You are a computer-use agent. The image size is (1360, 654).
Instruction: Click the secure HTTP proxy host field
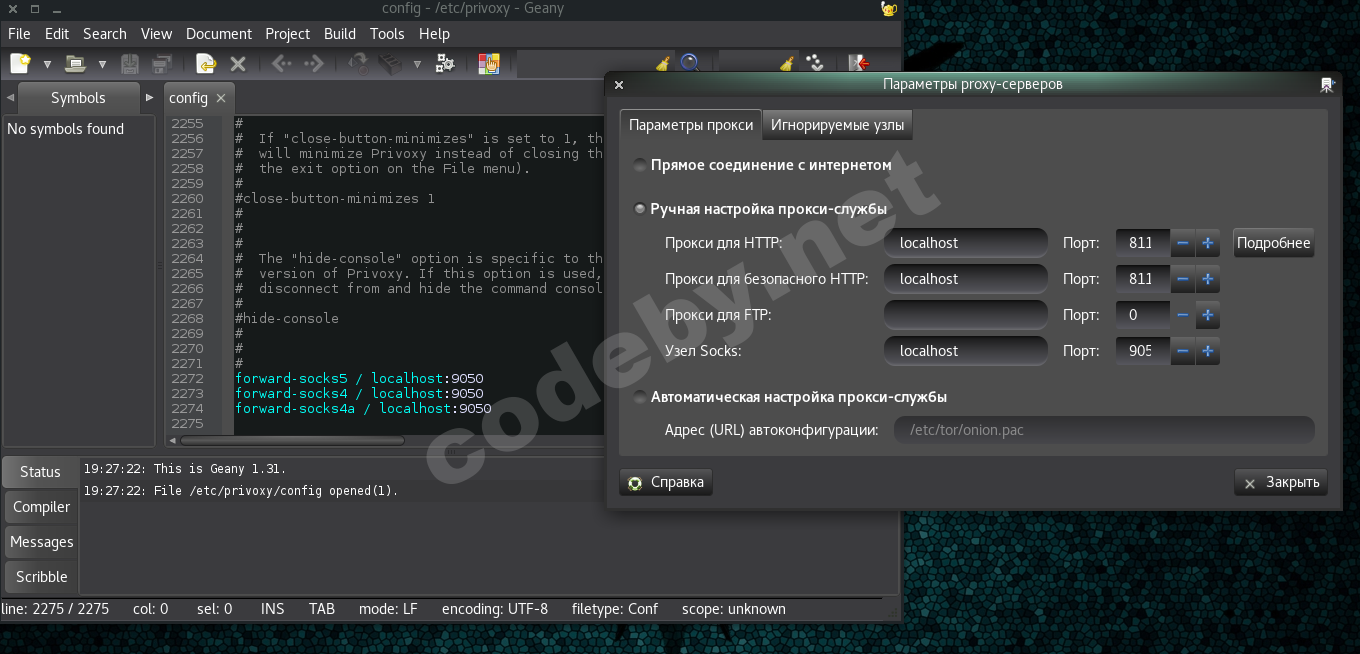click(x=966, y=279)
